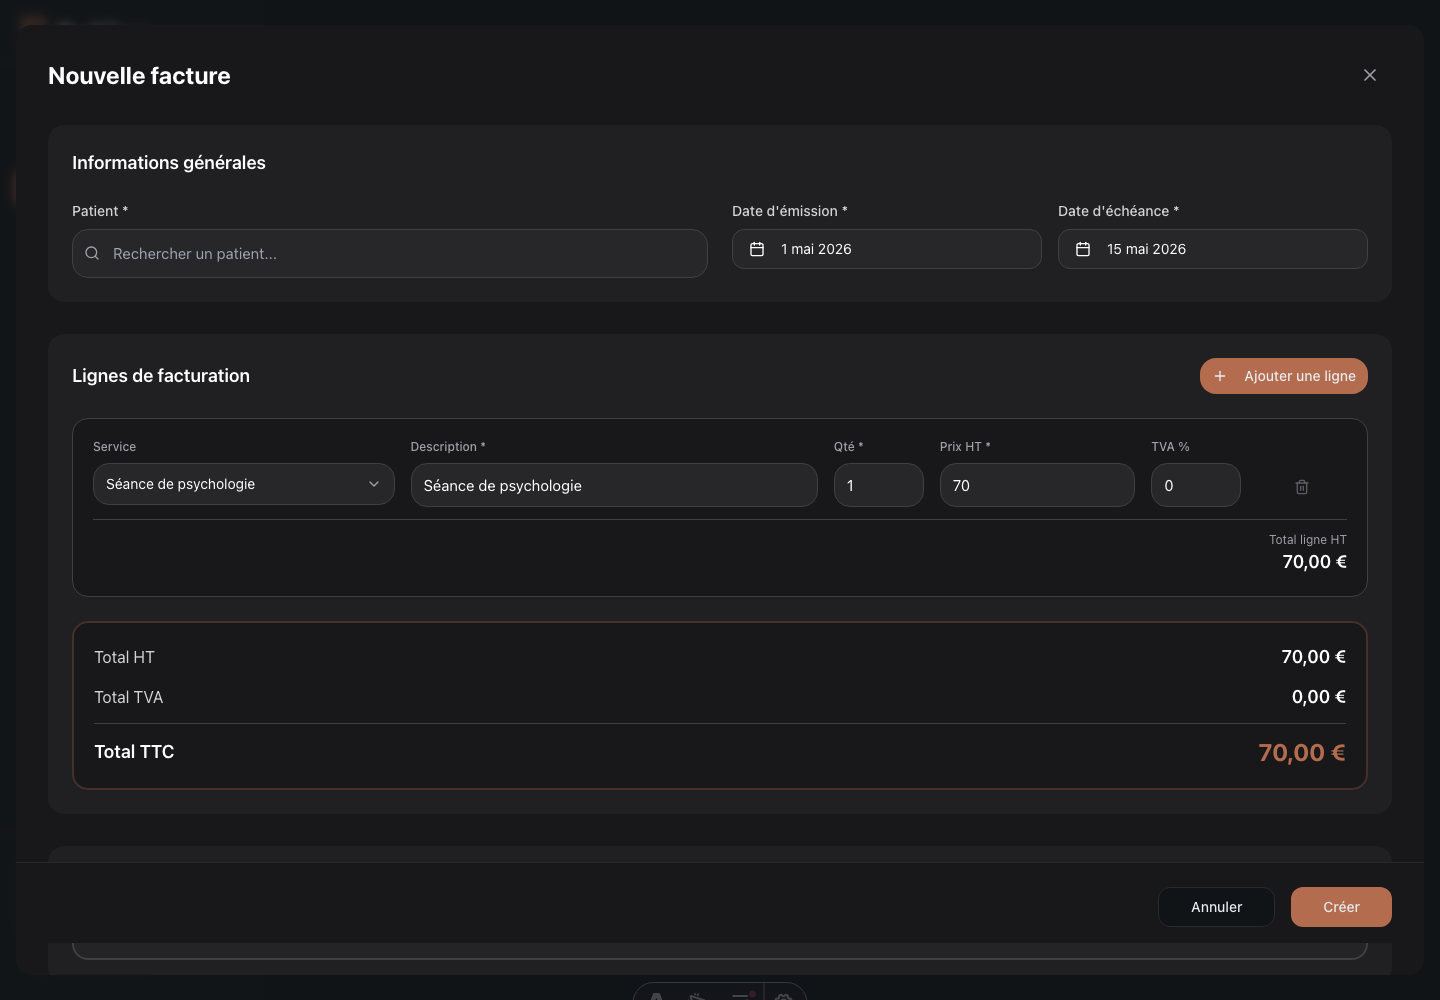Click the patient search magnifier icon
This screenshot has height=1000, width=1440.
(92, 254)
